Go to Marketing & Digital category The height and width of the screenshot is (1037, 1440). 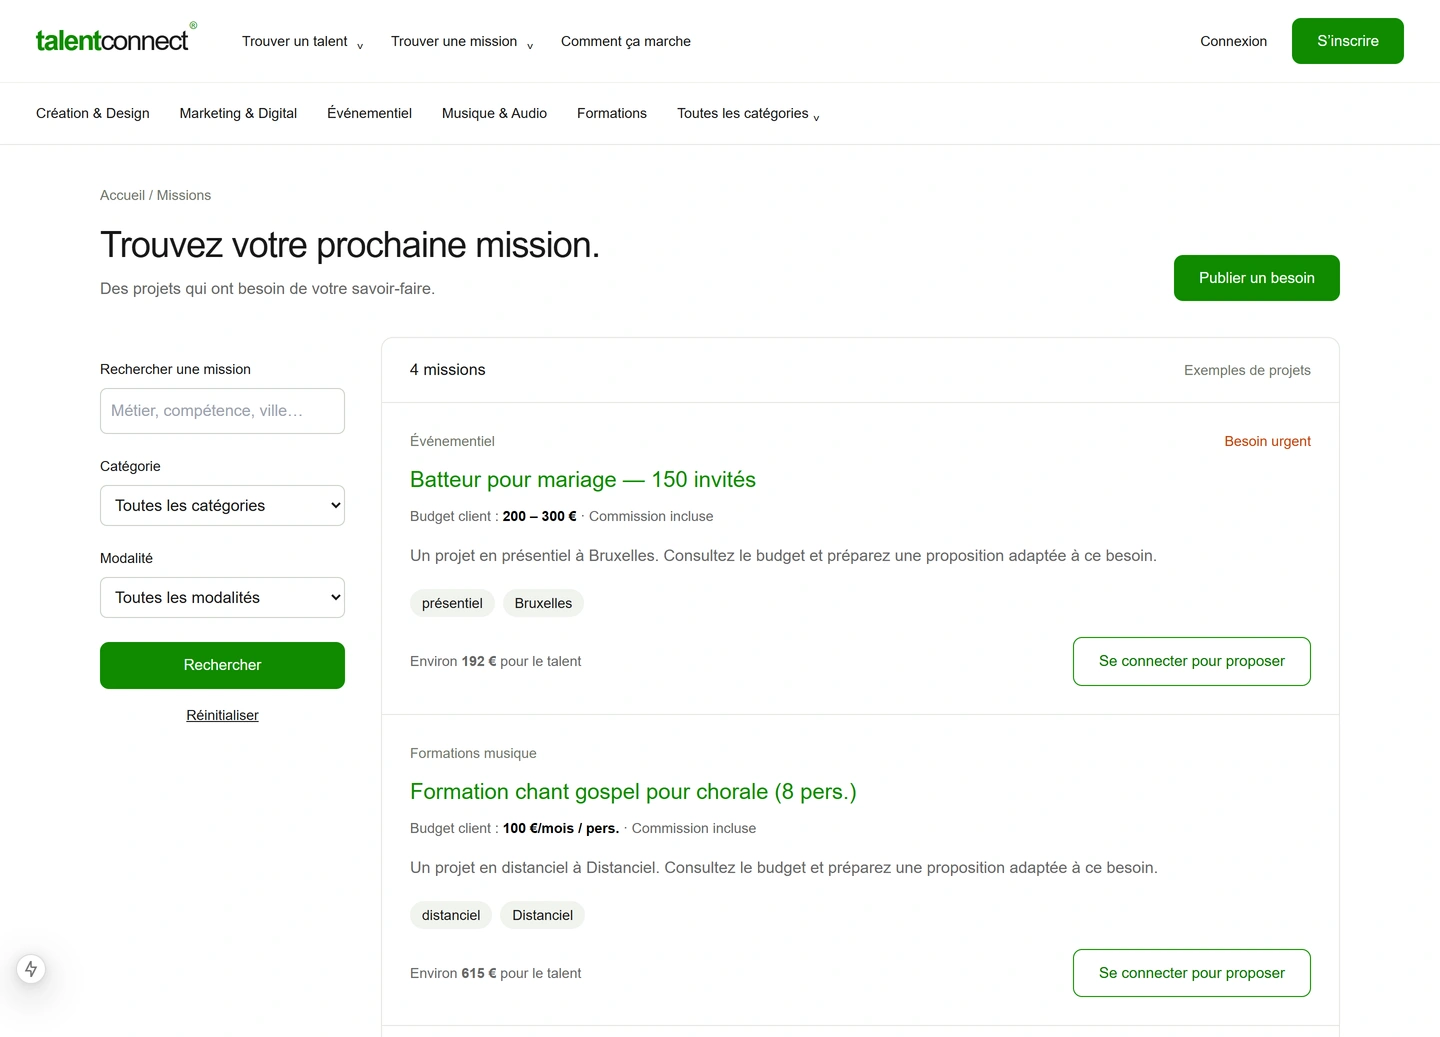[238, 113]
